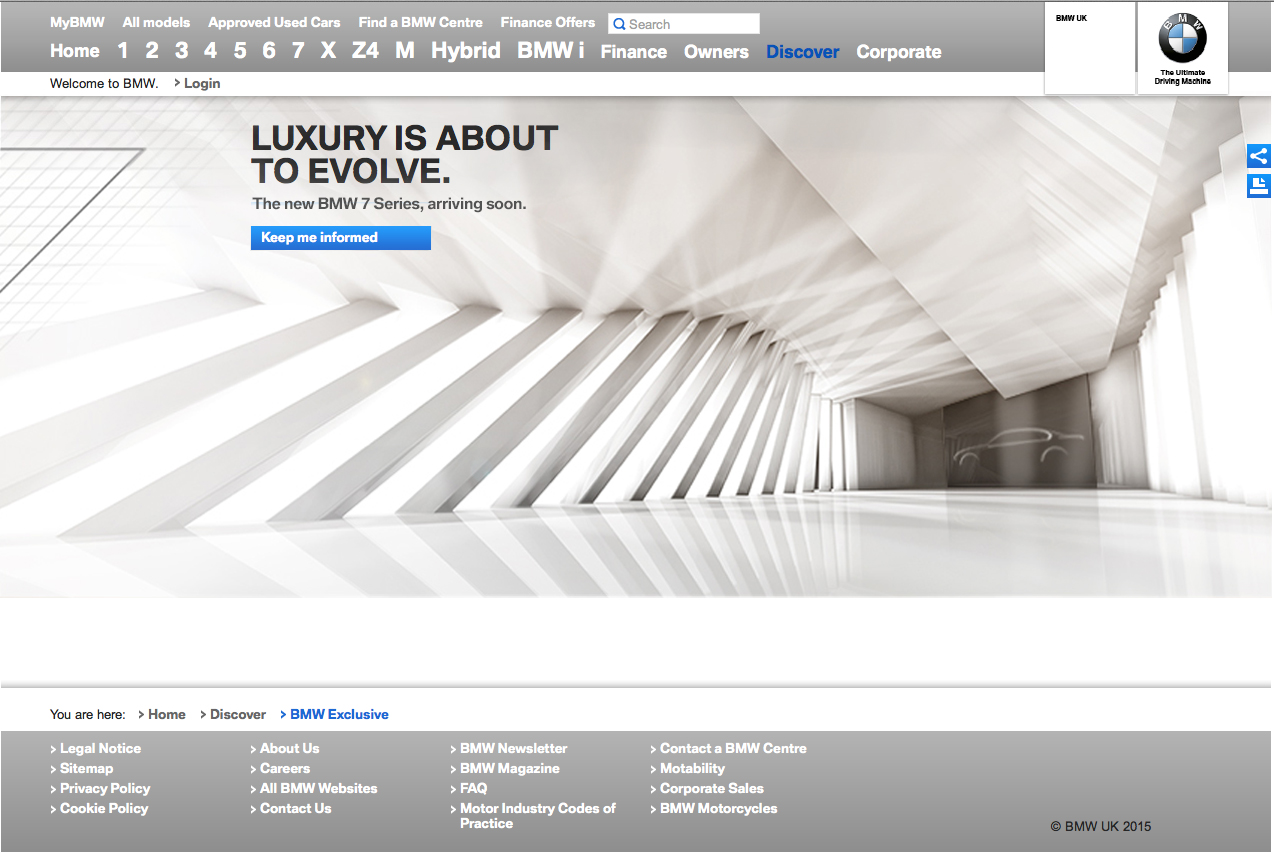The height and width of the screenshot is (854, 1274).
Task: Open the Corporate navigation item
Action: click(899, 52)
